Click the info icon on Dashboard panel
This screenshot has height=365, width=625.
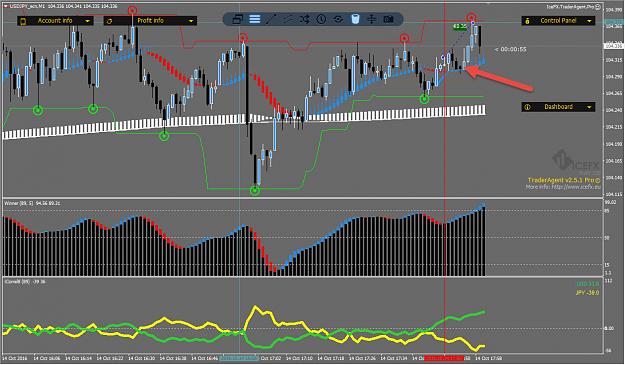click(x=527, y=107)
